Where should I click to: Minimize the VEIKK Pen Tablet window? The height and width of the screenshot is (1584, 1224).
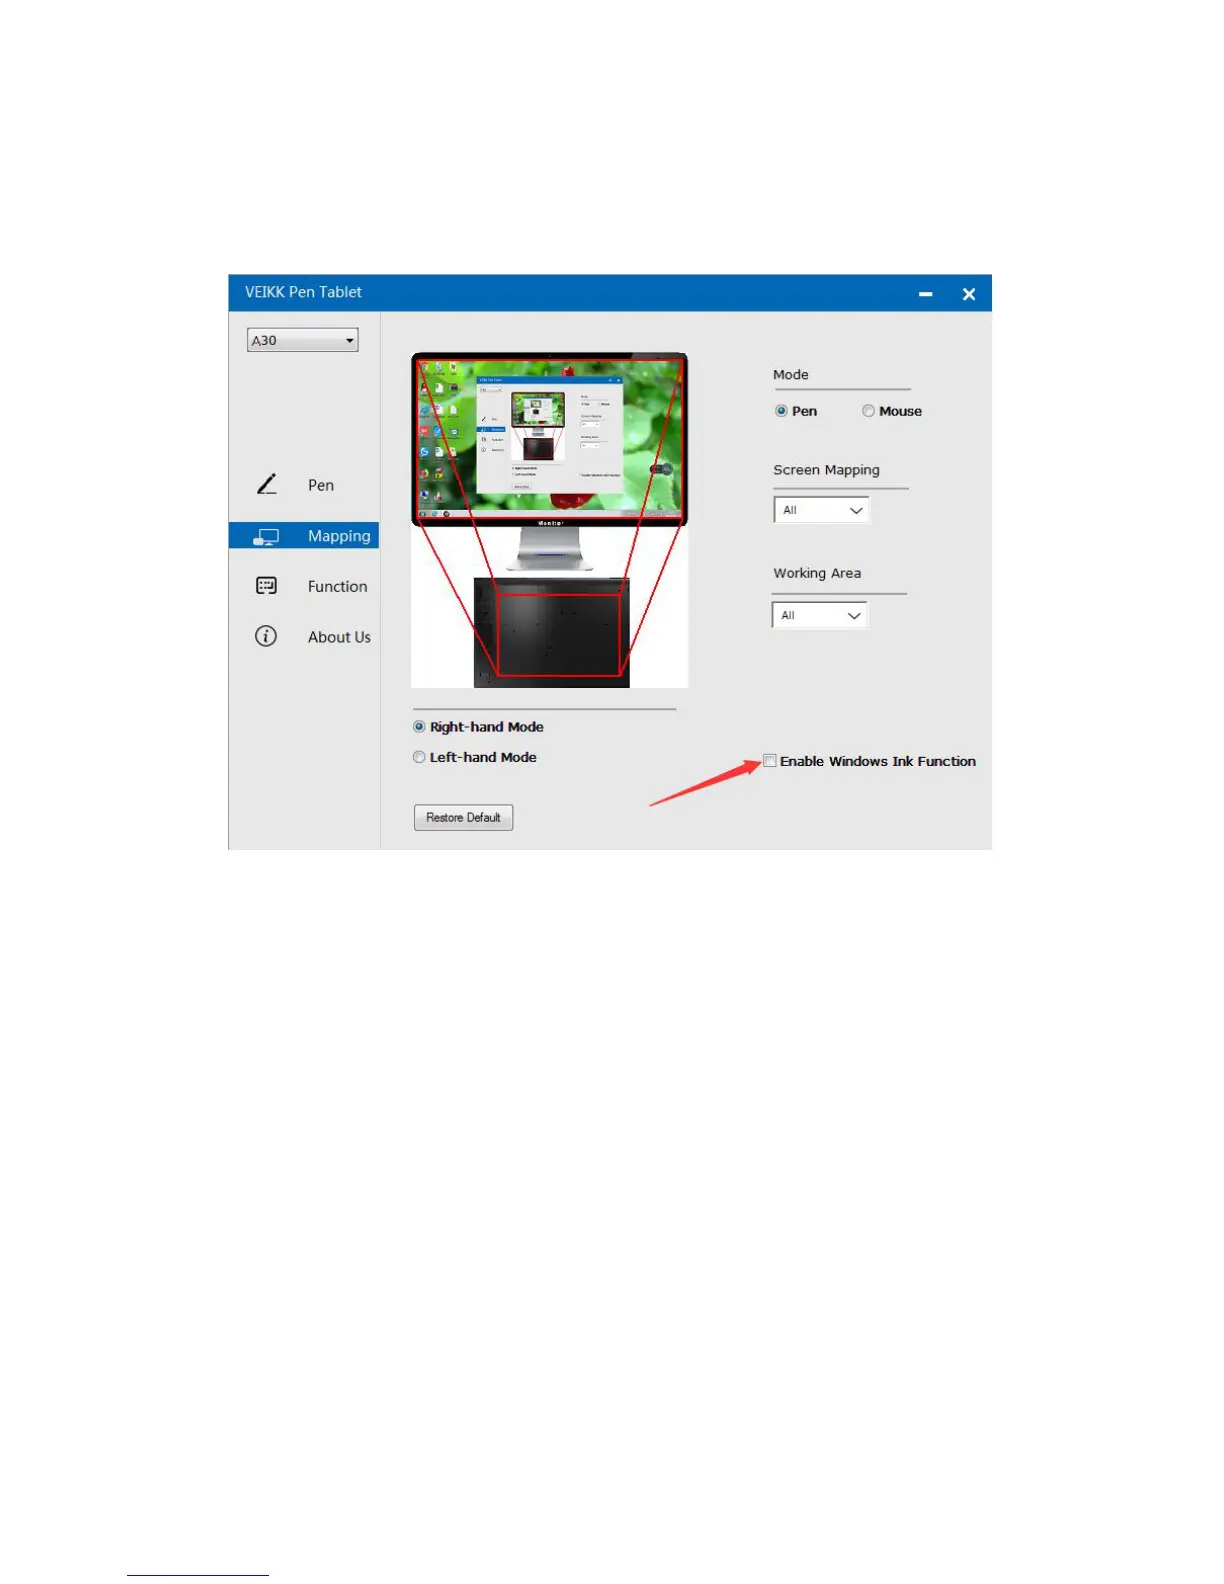[x=926, y=294]
